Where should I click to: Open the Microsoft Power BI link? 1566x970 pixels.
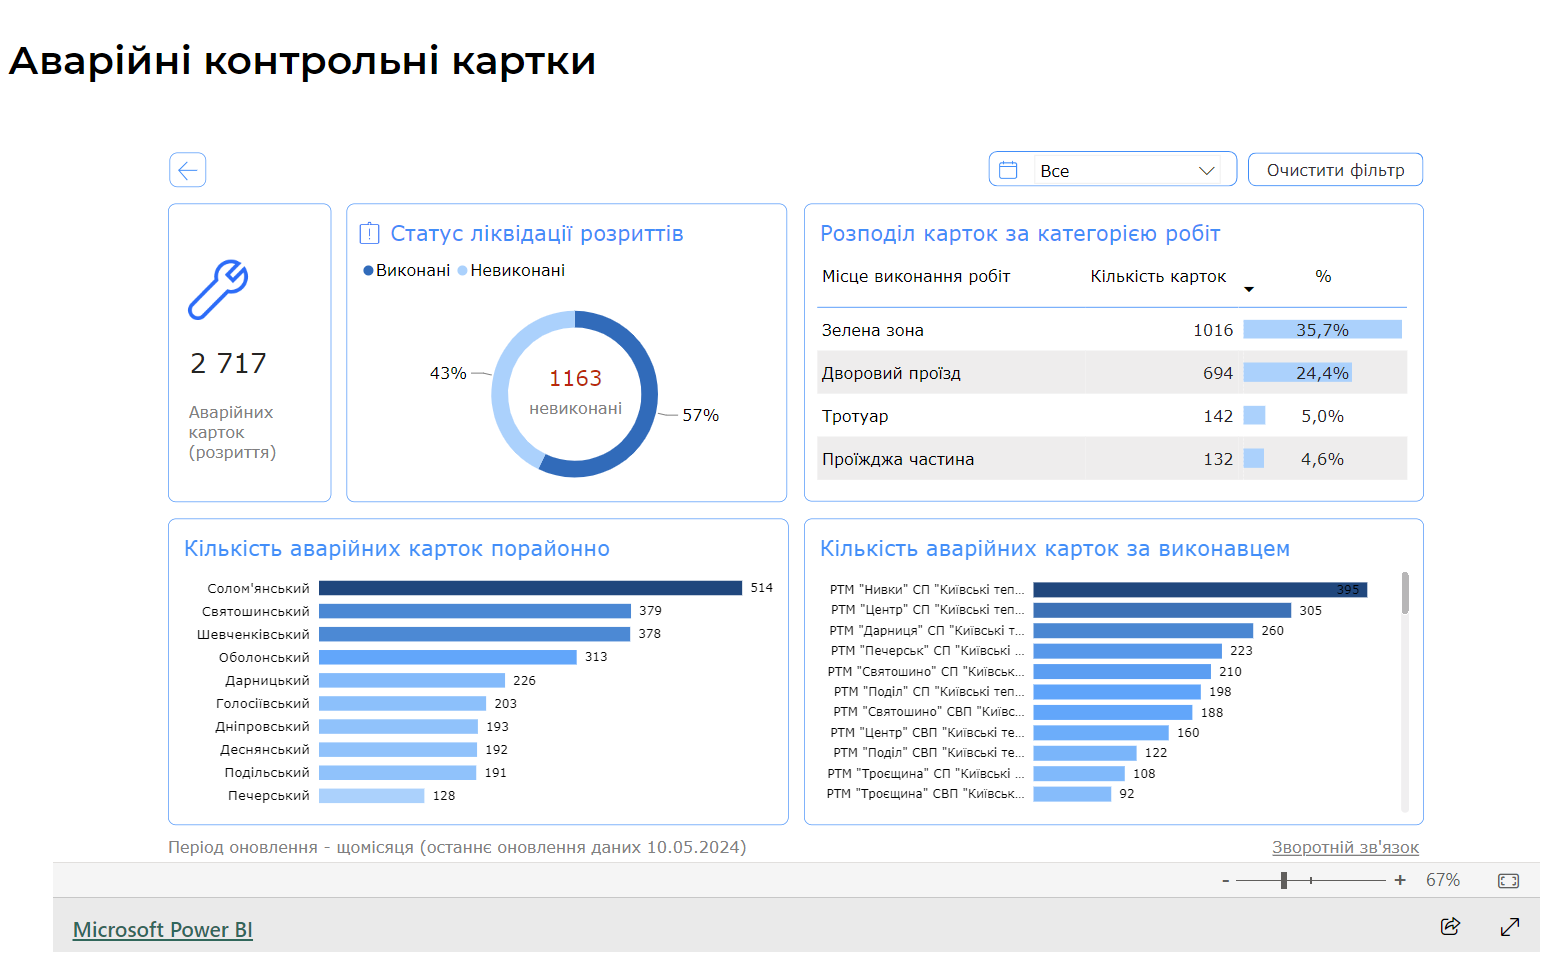point(162,930)
